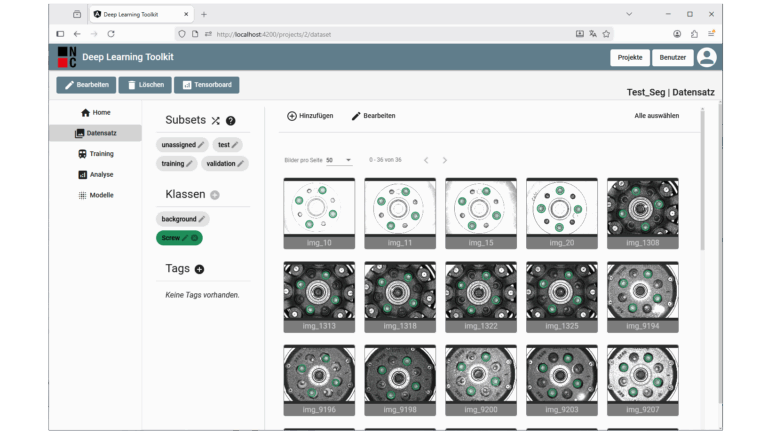Click the browser translate page icon

pyautogui.click(x=593, y=34)
